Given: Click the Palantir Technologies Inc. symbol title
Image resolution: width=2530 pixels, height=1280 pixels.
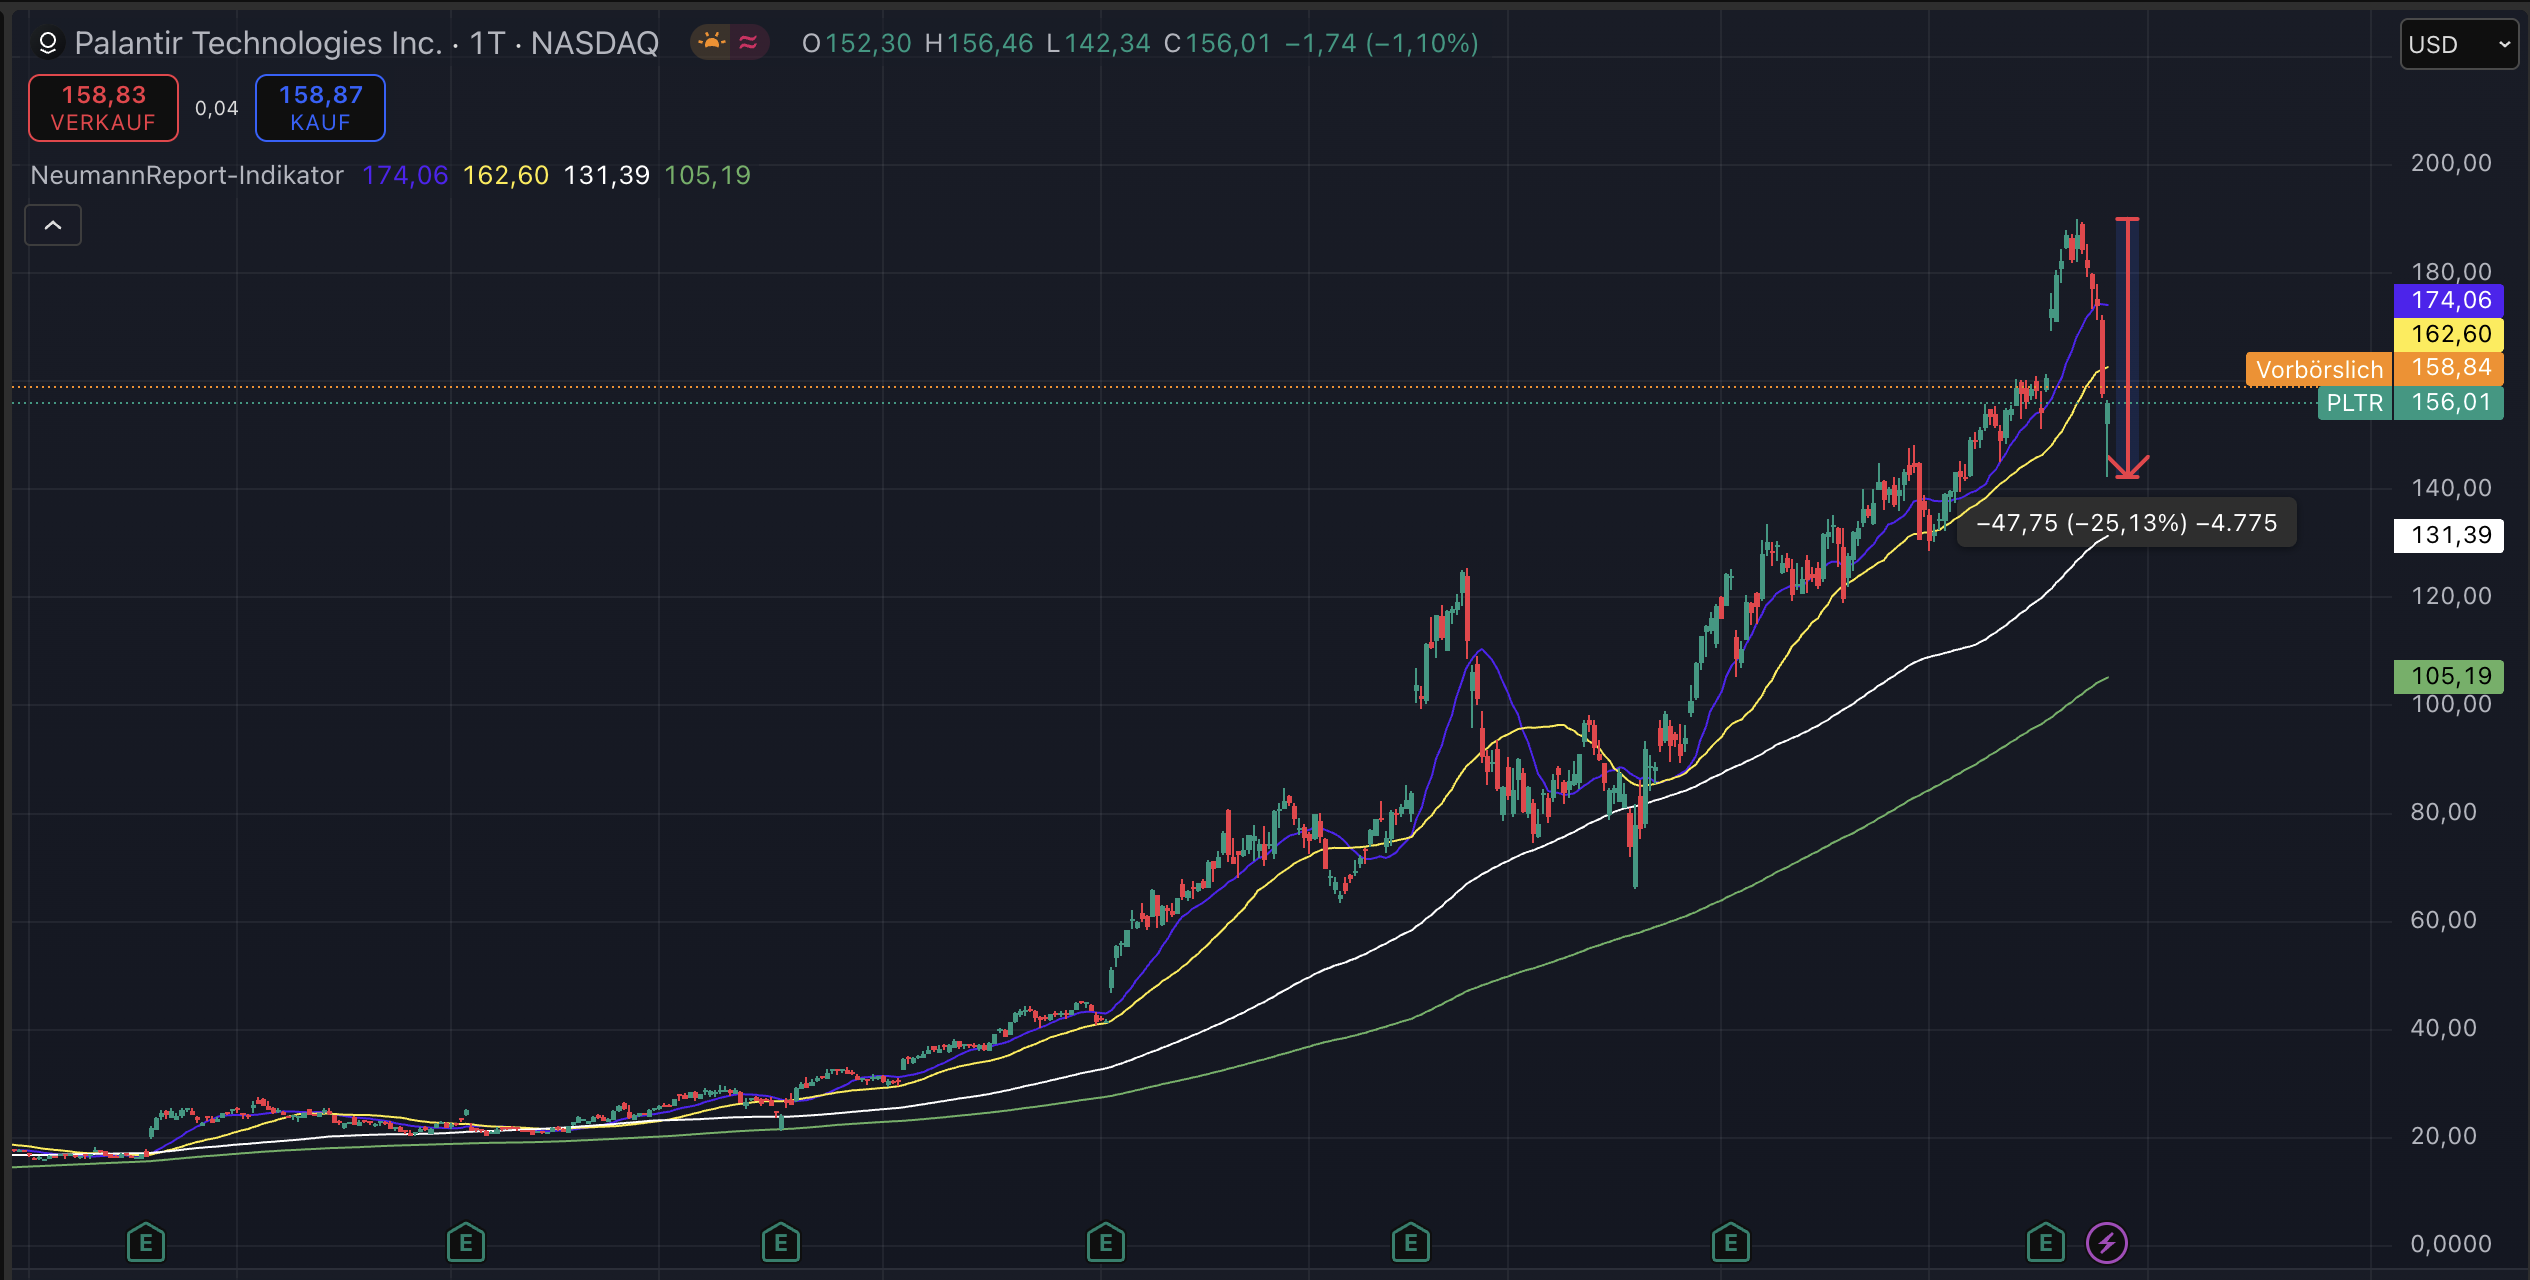Looking at the screenshot, I should (x=258, y=43).
